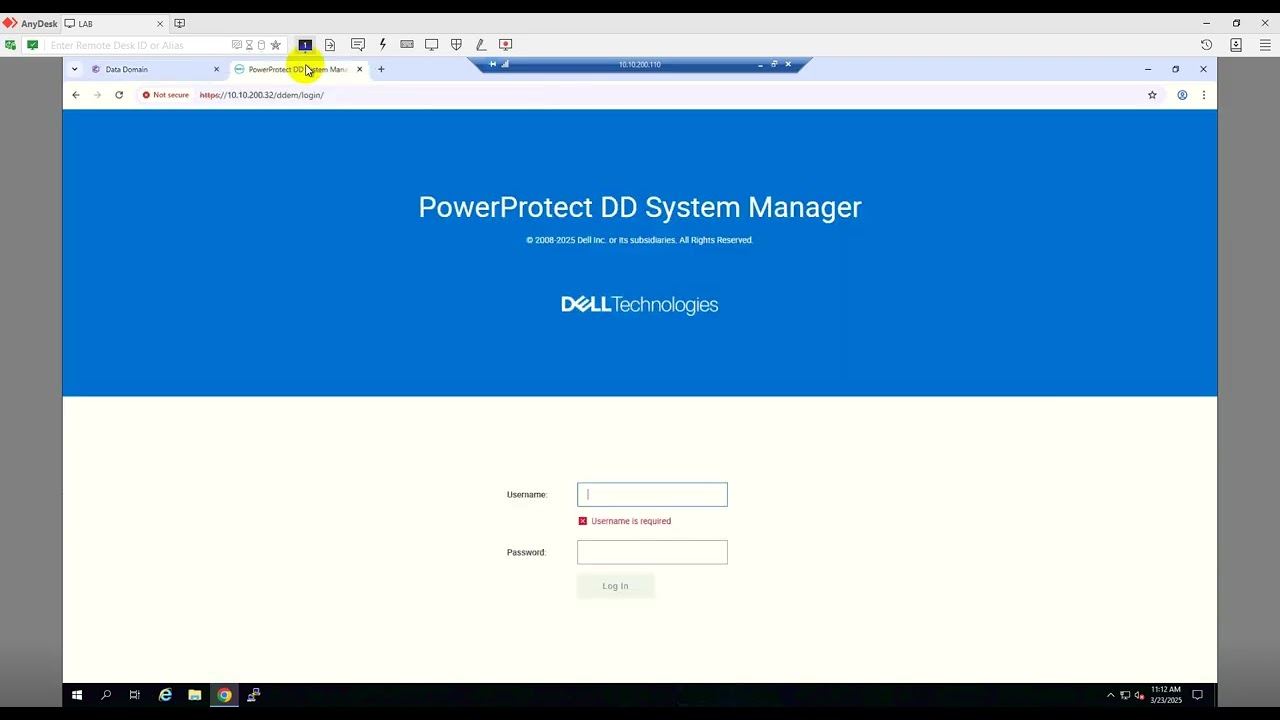Click the AnyDesk logo
This screenshot has width=1280, height=720.
(x=30, y=23)
